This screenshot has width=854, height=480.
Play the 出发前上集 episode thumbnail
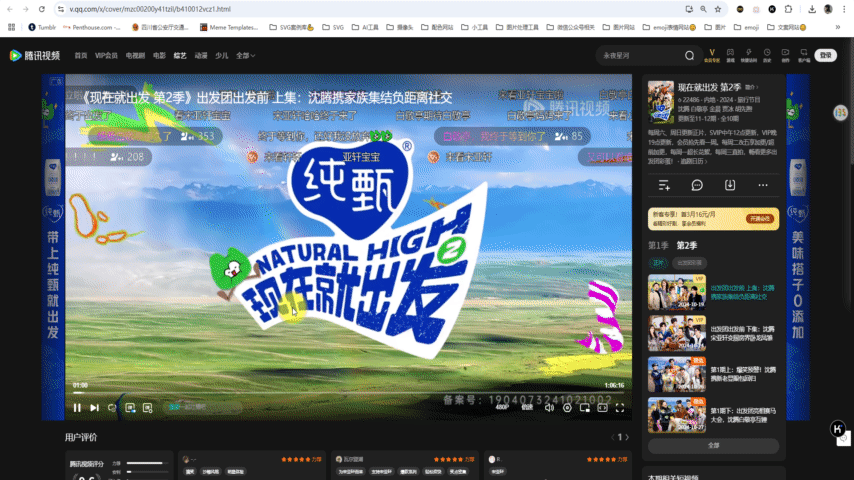[677, 293]
